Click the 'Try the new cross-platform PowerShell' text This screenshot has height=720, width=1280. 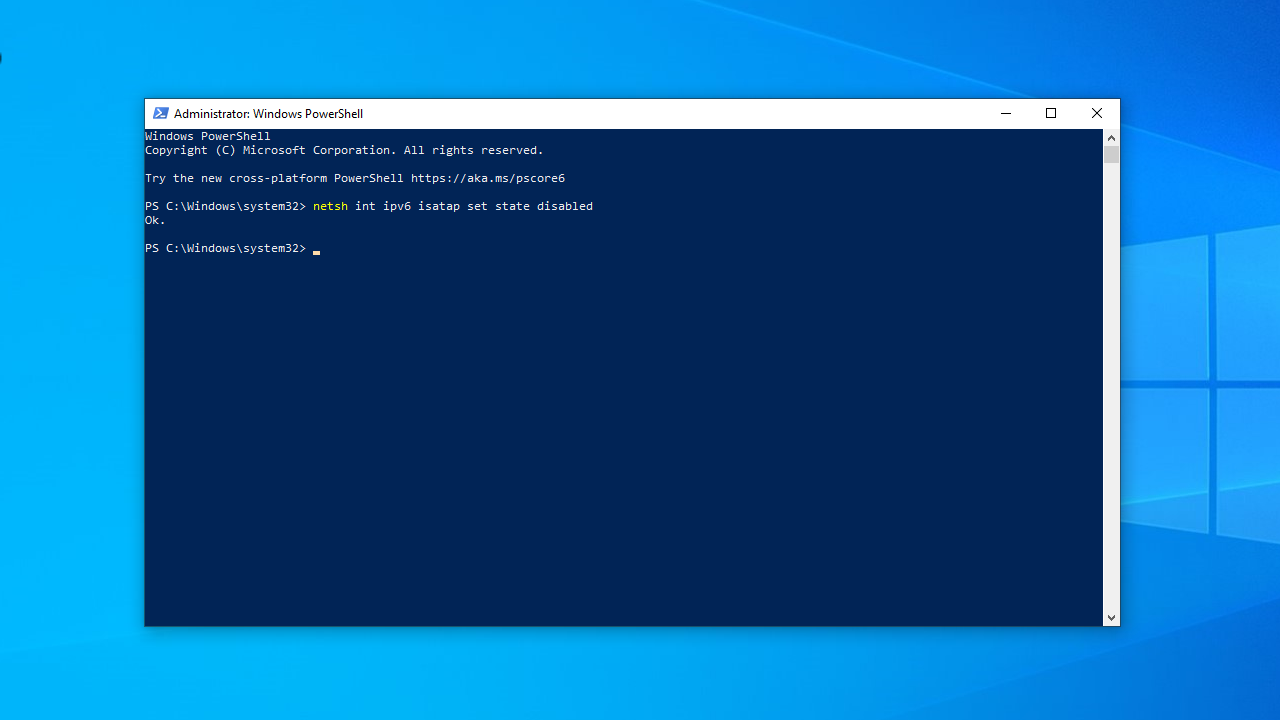tap(274, 178)
